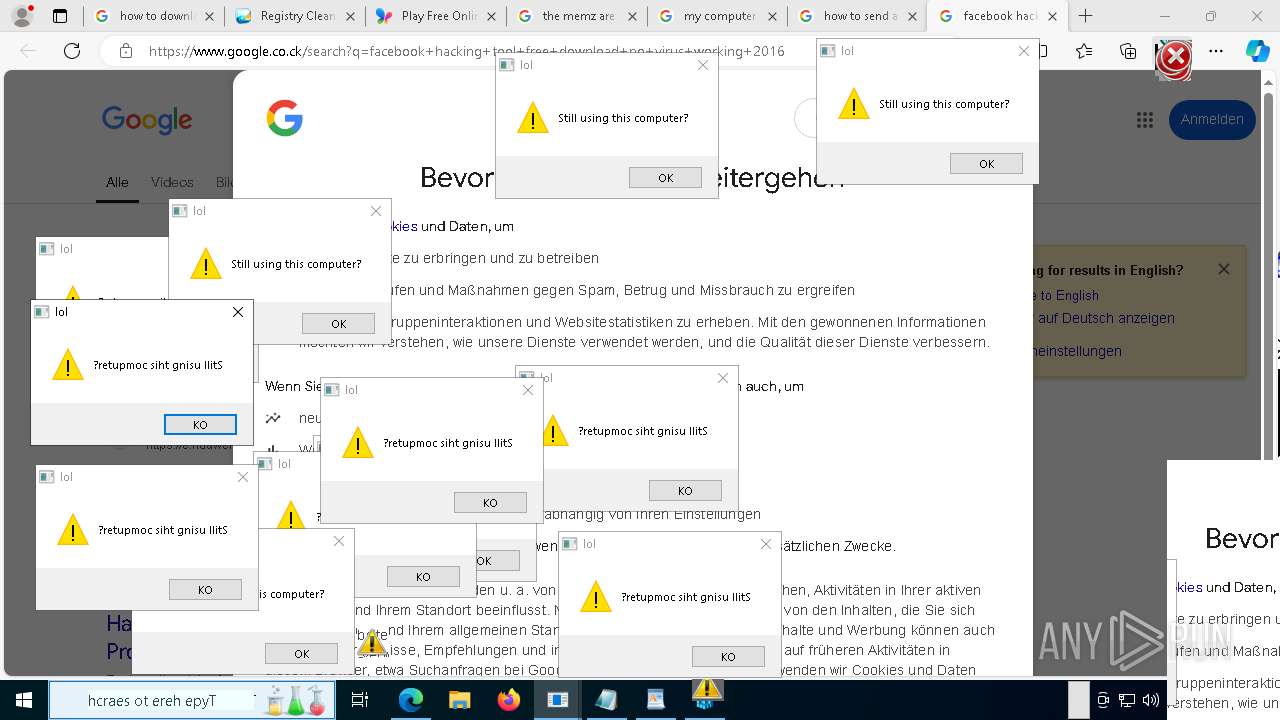Select the Videos search filter
Image resolution: width=1280 pixels, height=720 pixels.
(172, 182)
